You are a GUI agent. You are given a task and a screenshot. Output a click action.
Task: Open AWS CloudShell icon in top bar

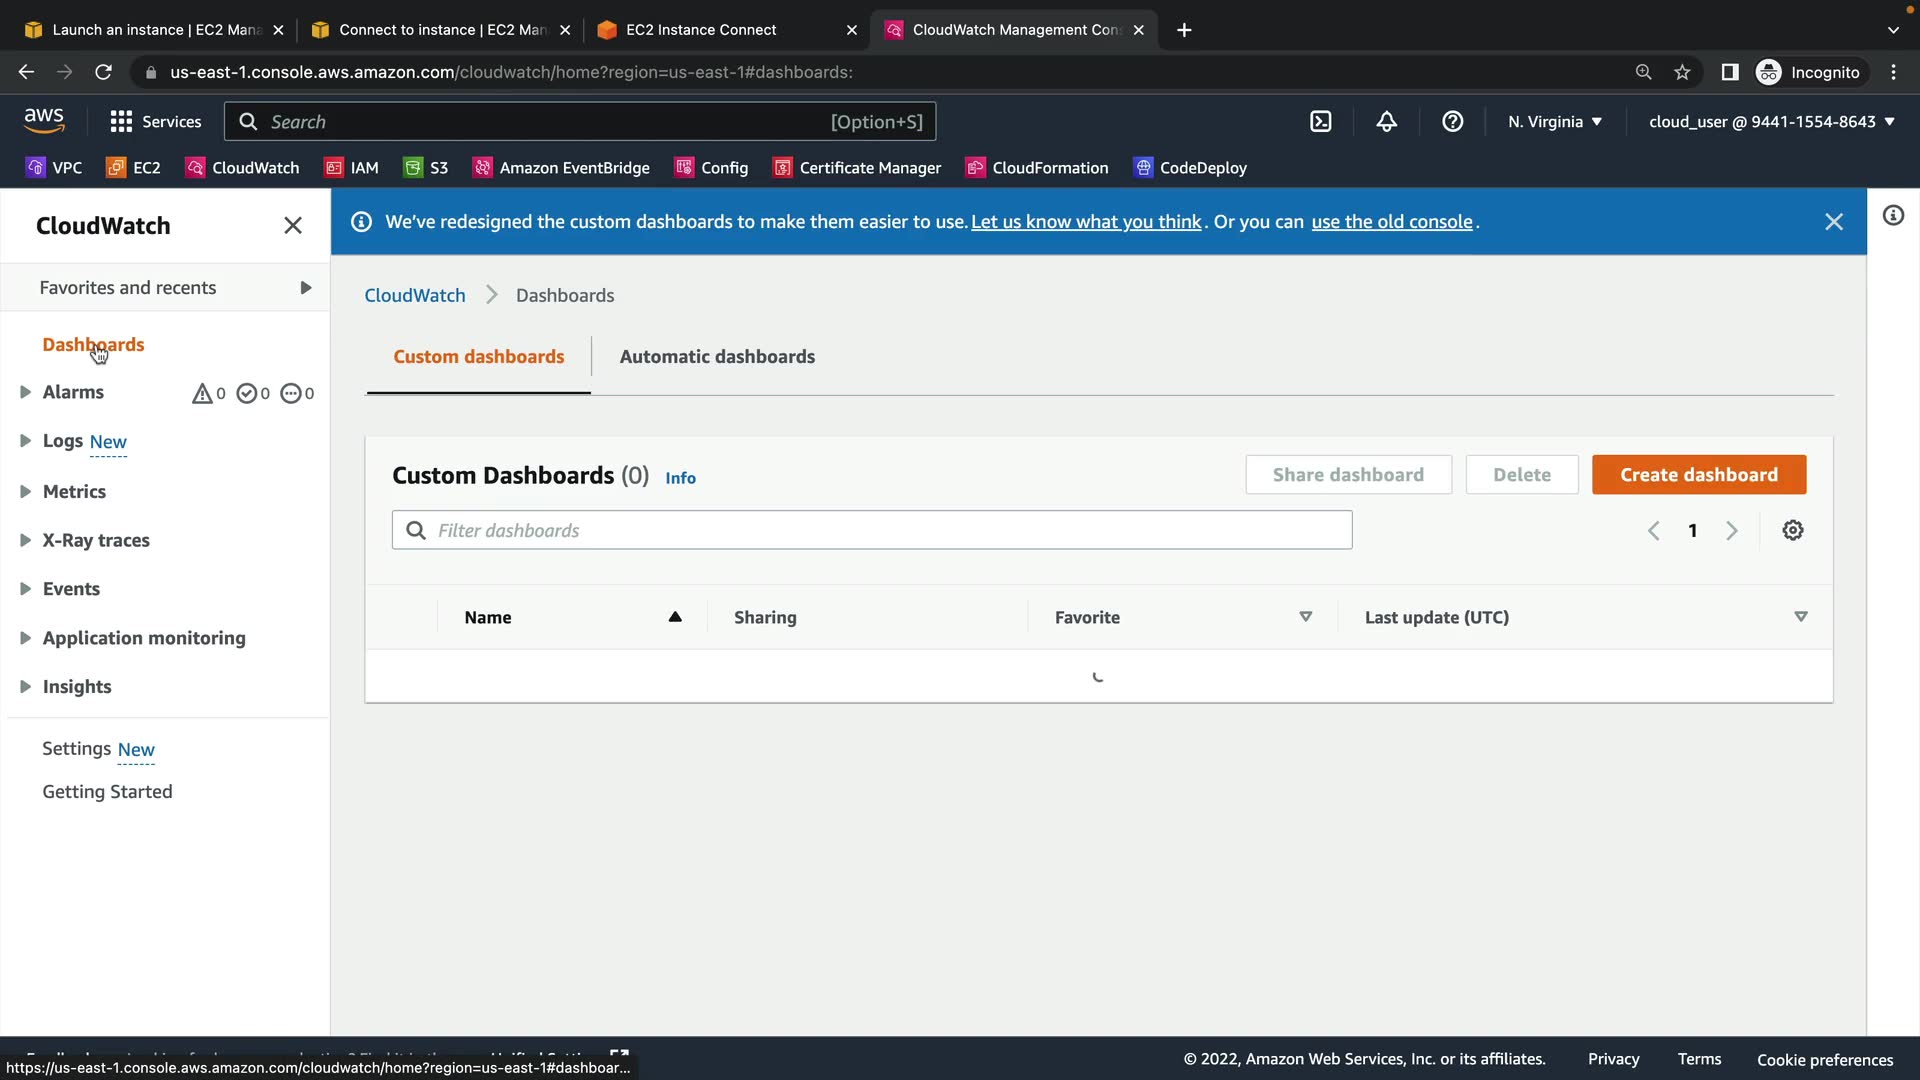tap(1321, 122)
